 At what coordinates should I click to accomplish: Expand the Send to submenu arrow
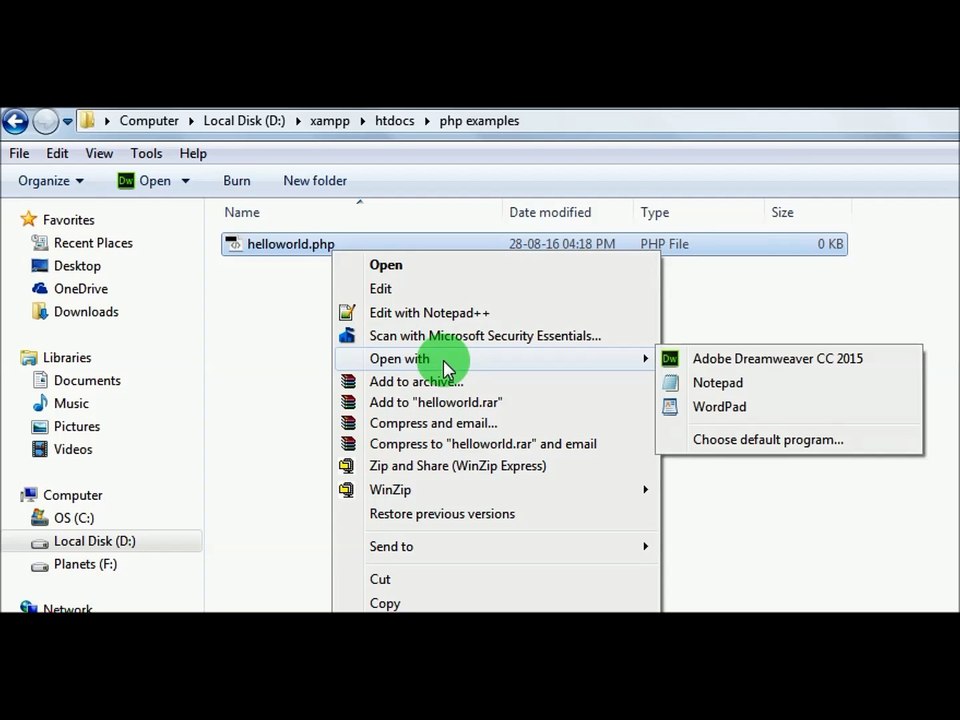[645, 546]
